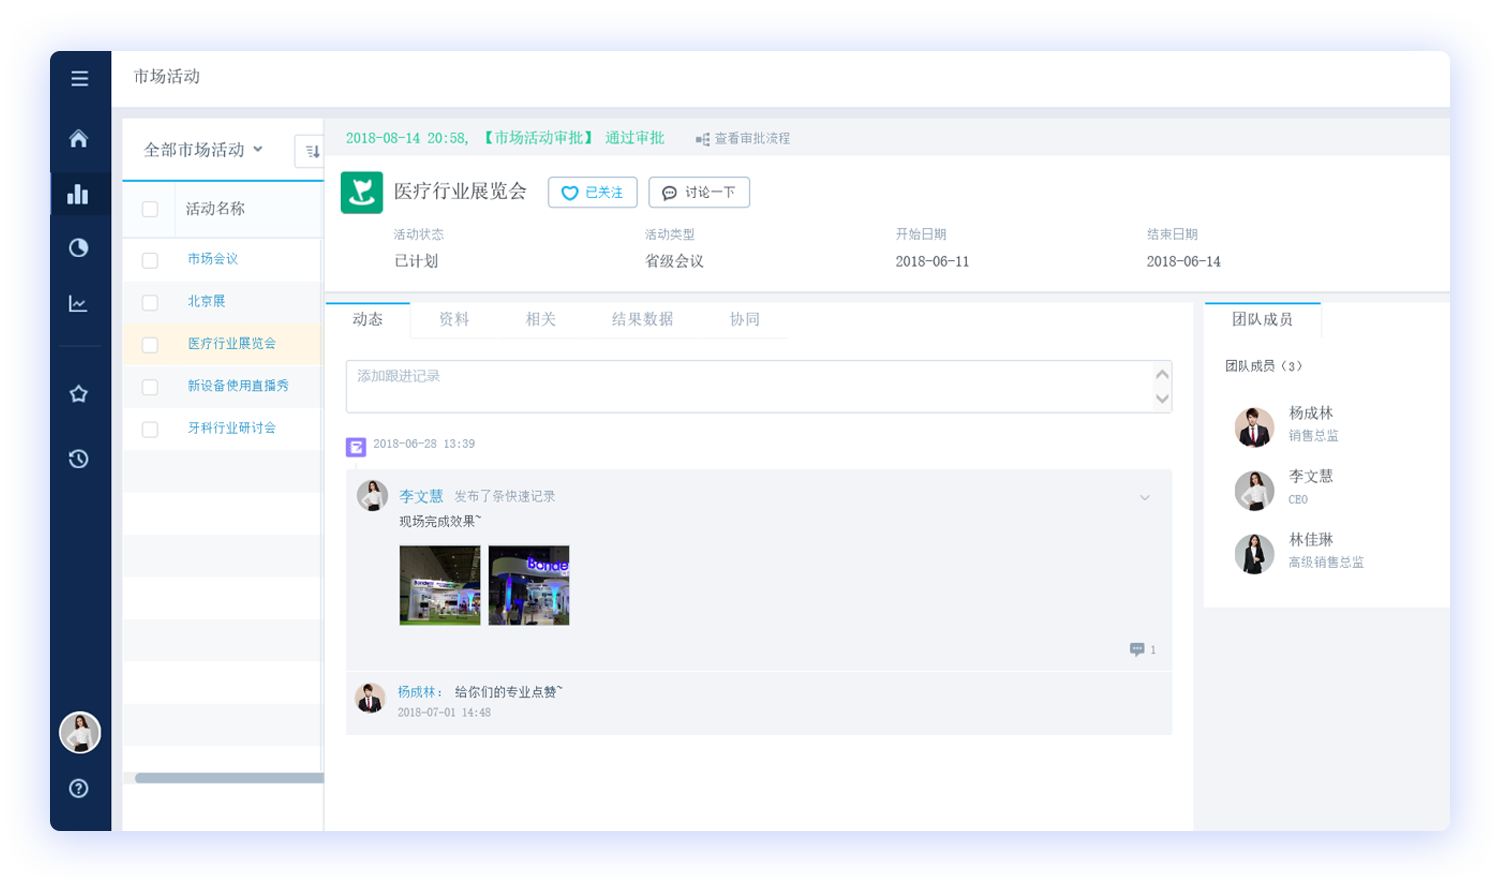
Task: Open the line graph icon in the sidebar
Action: 78,303
